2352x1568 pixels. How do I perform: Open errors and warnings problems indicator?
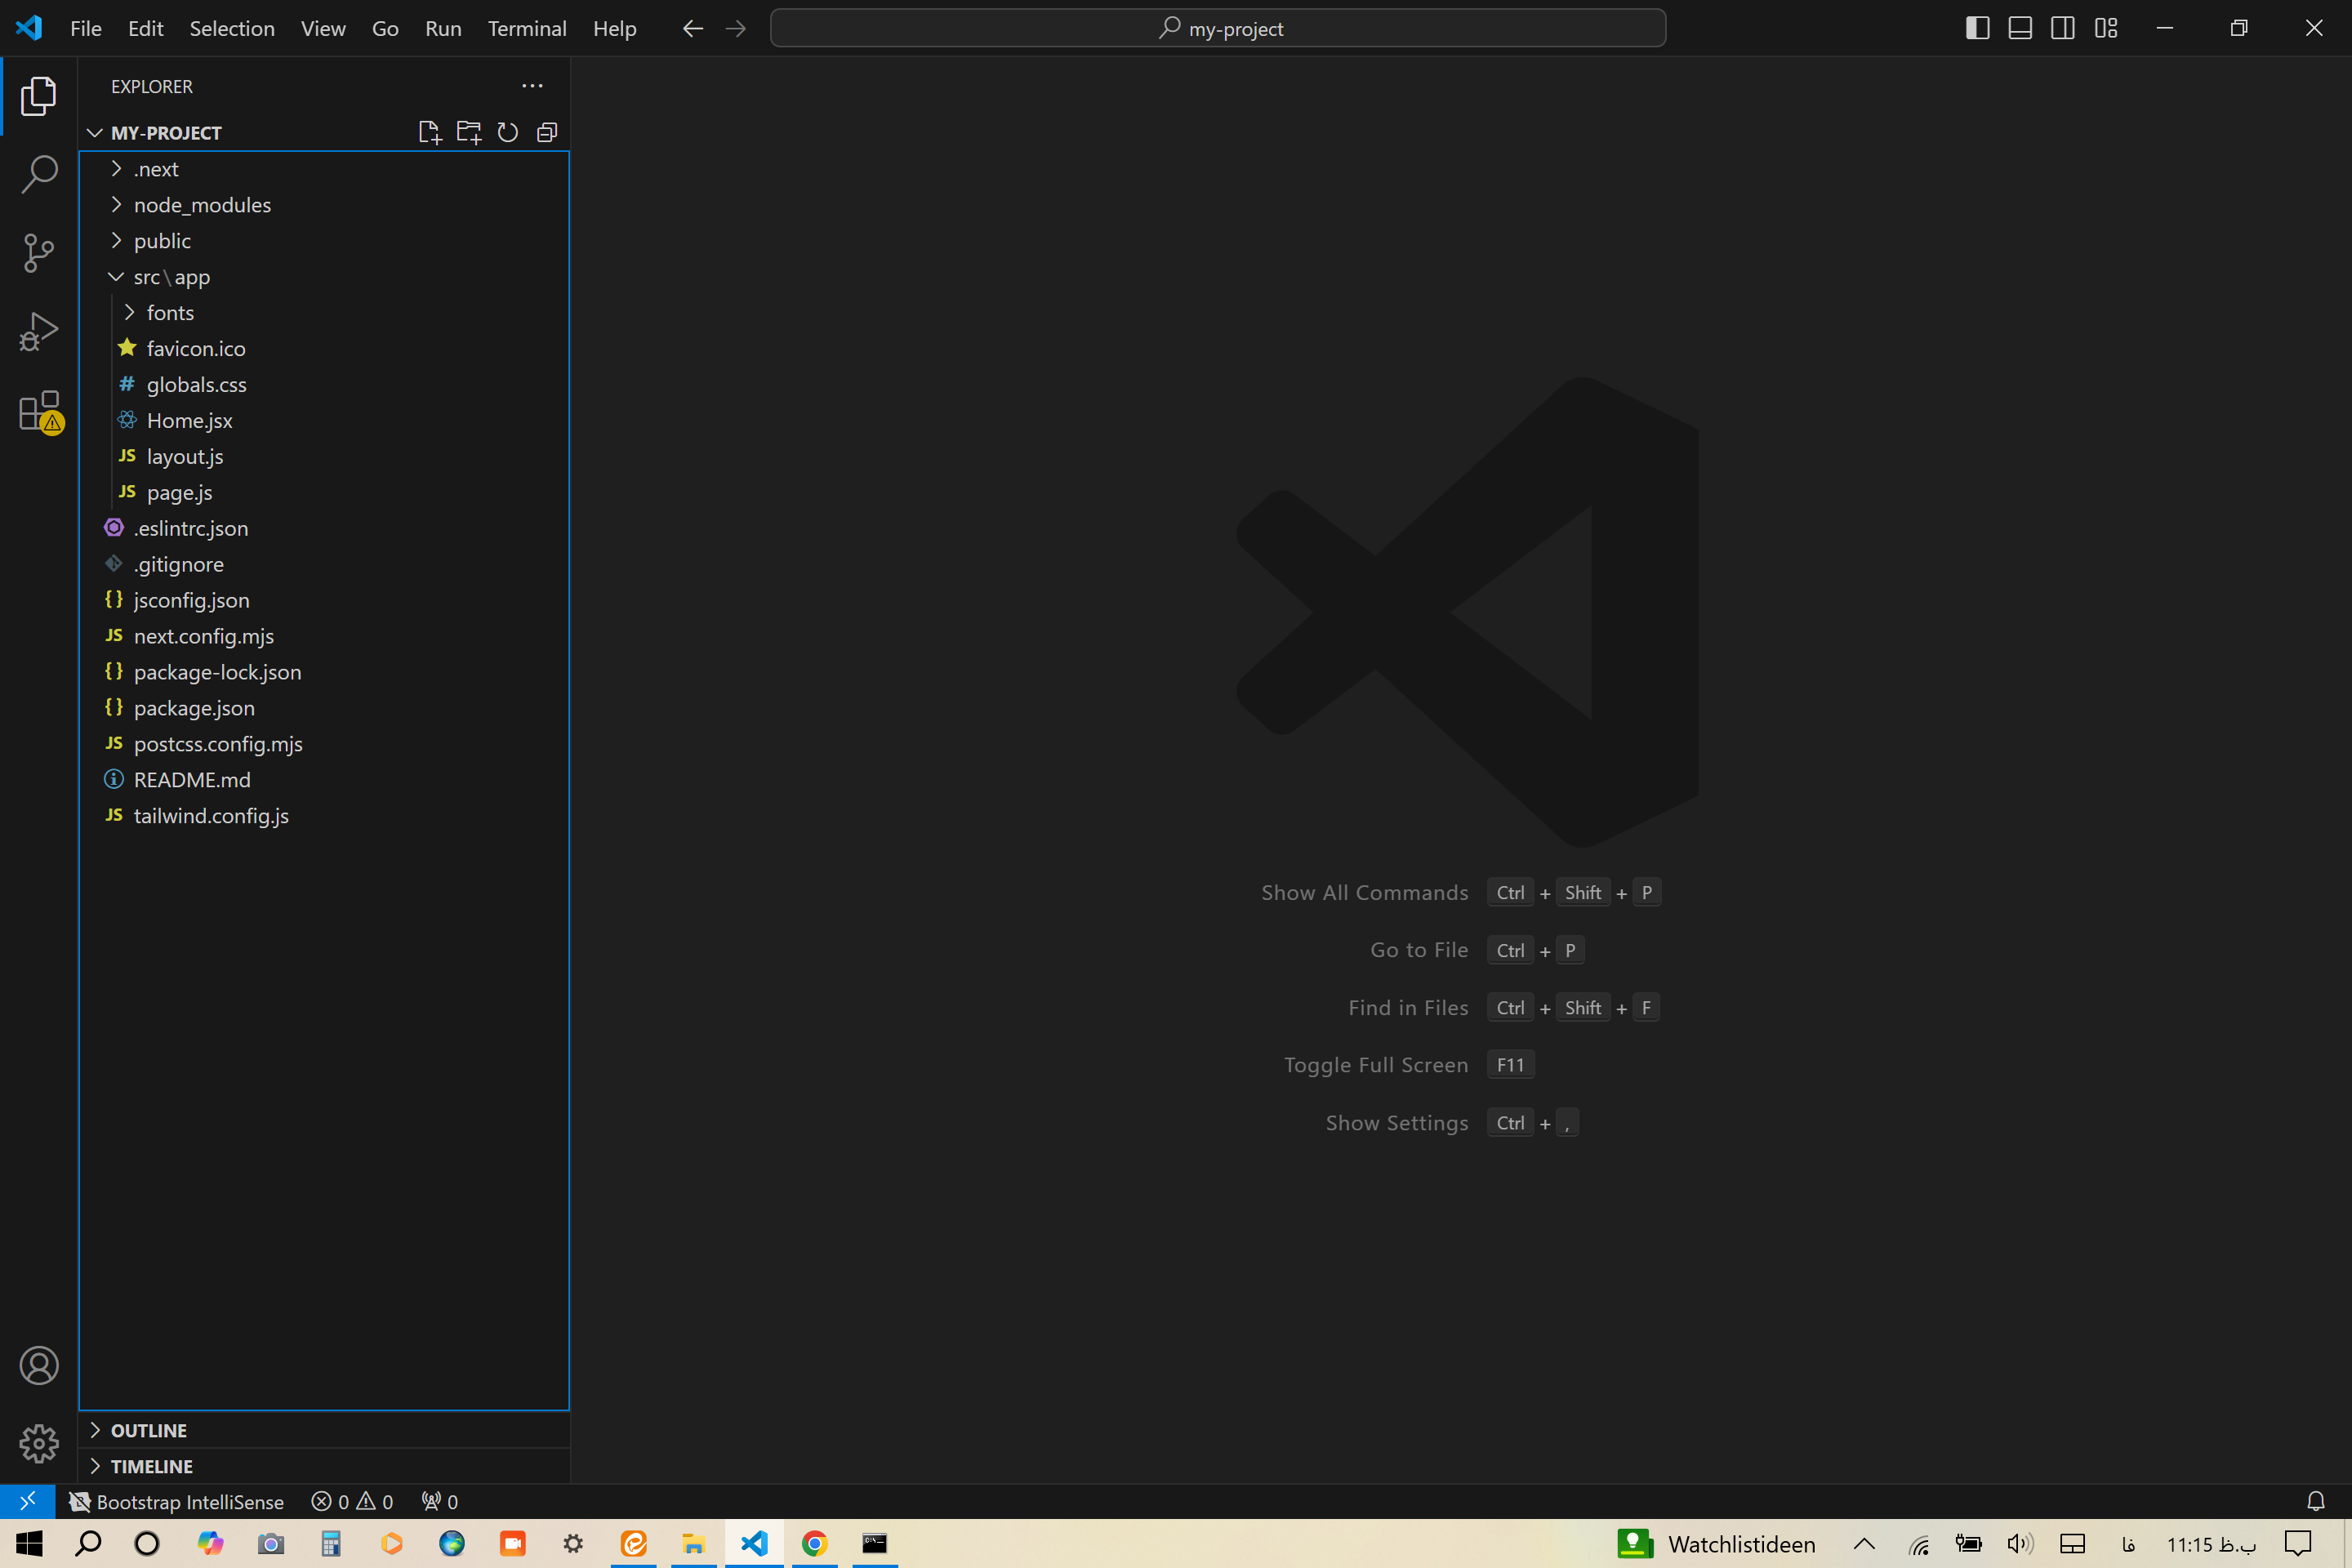pos(352,1501)
